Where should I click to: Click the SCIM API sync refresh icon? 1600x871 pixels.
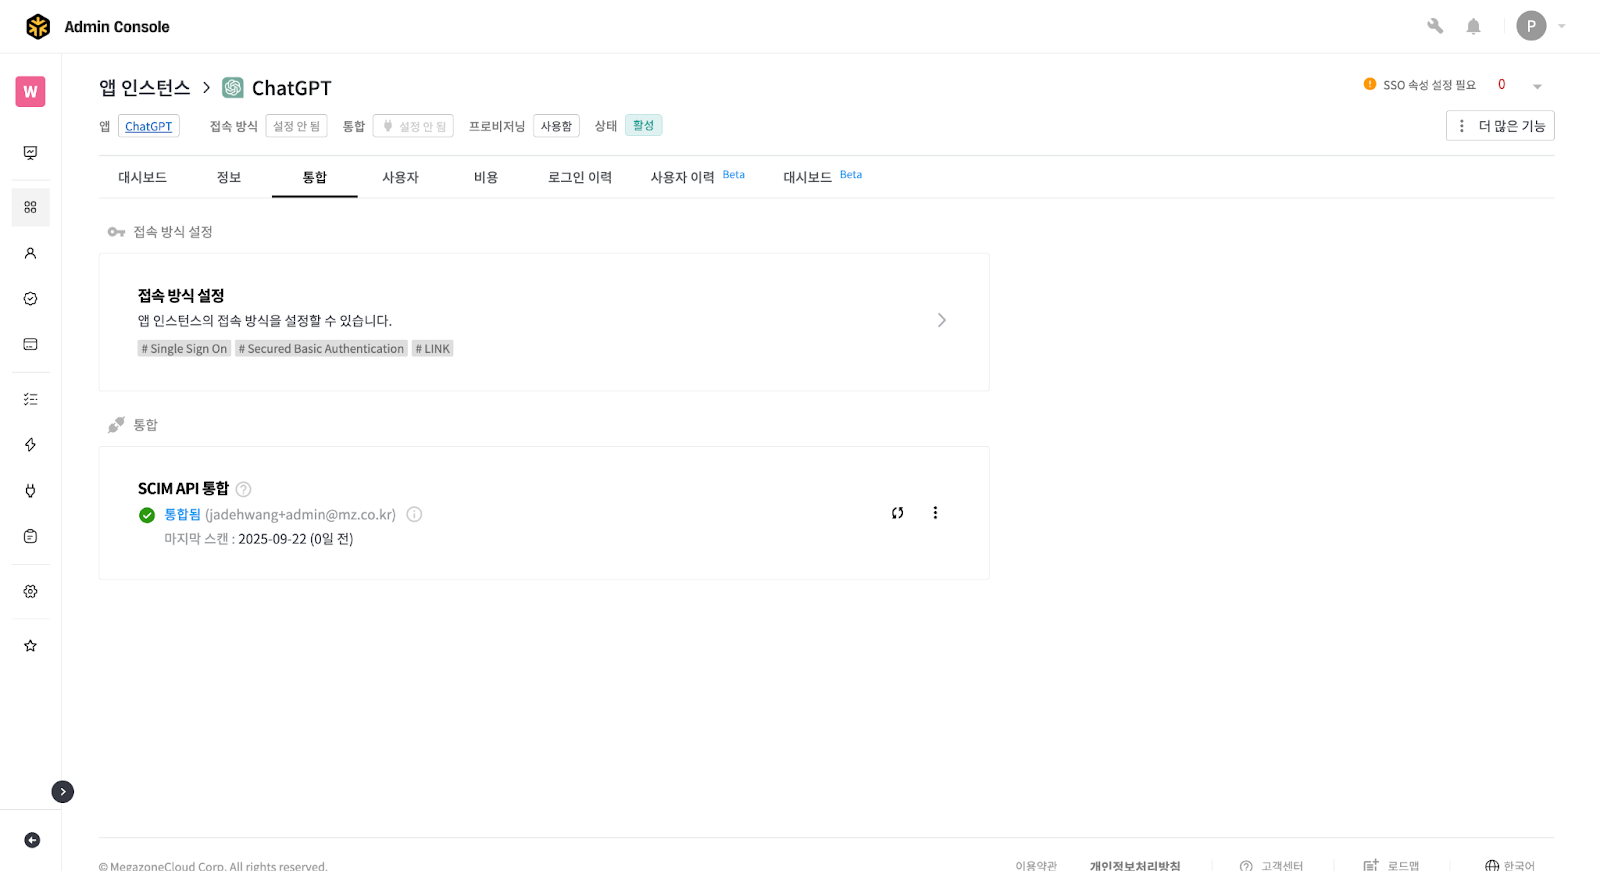click(897, 513)
